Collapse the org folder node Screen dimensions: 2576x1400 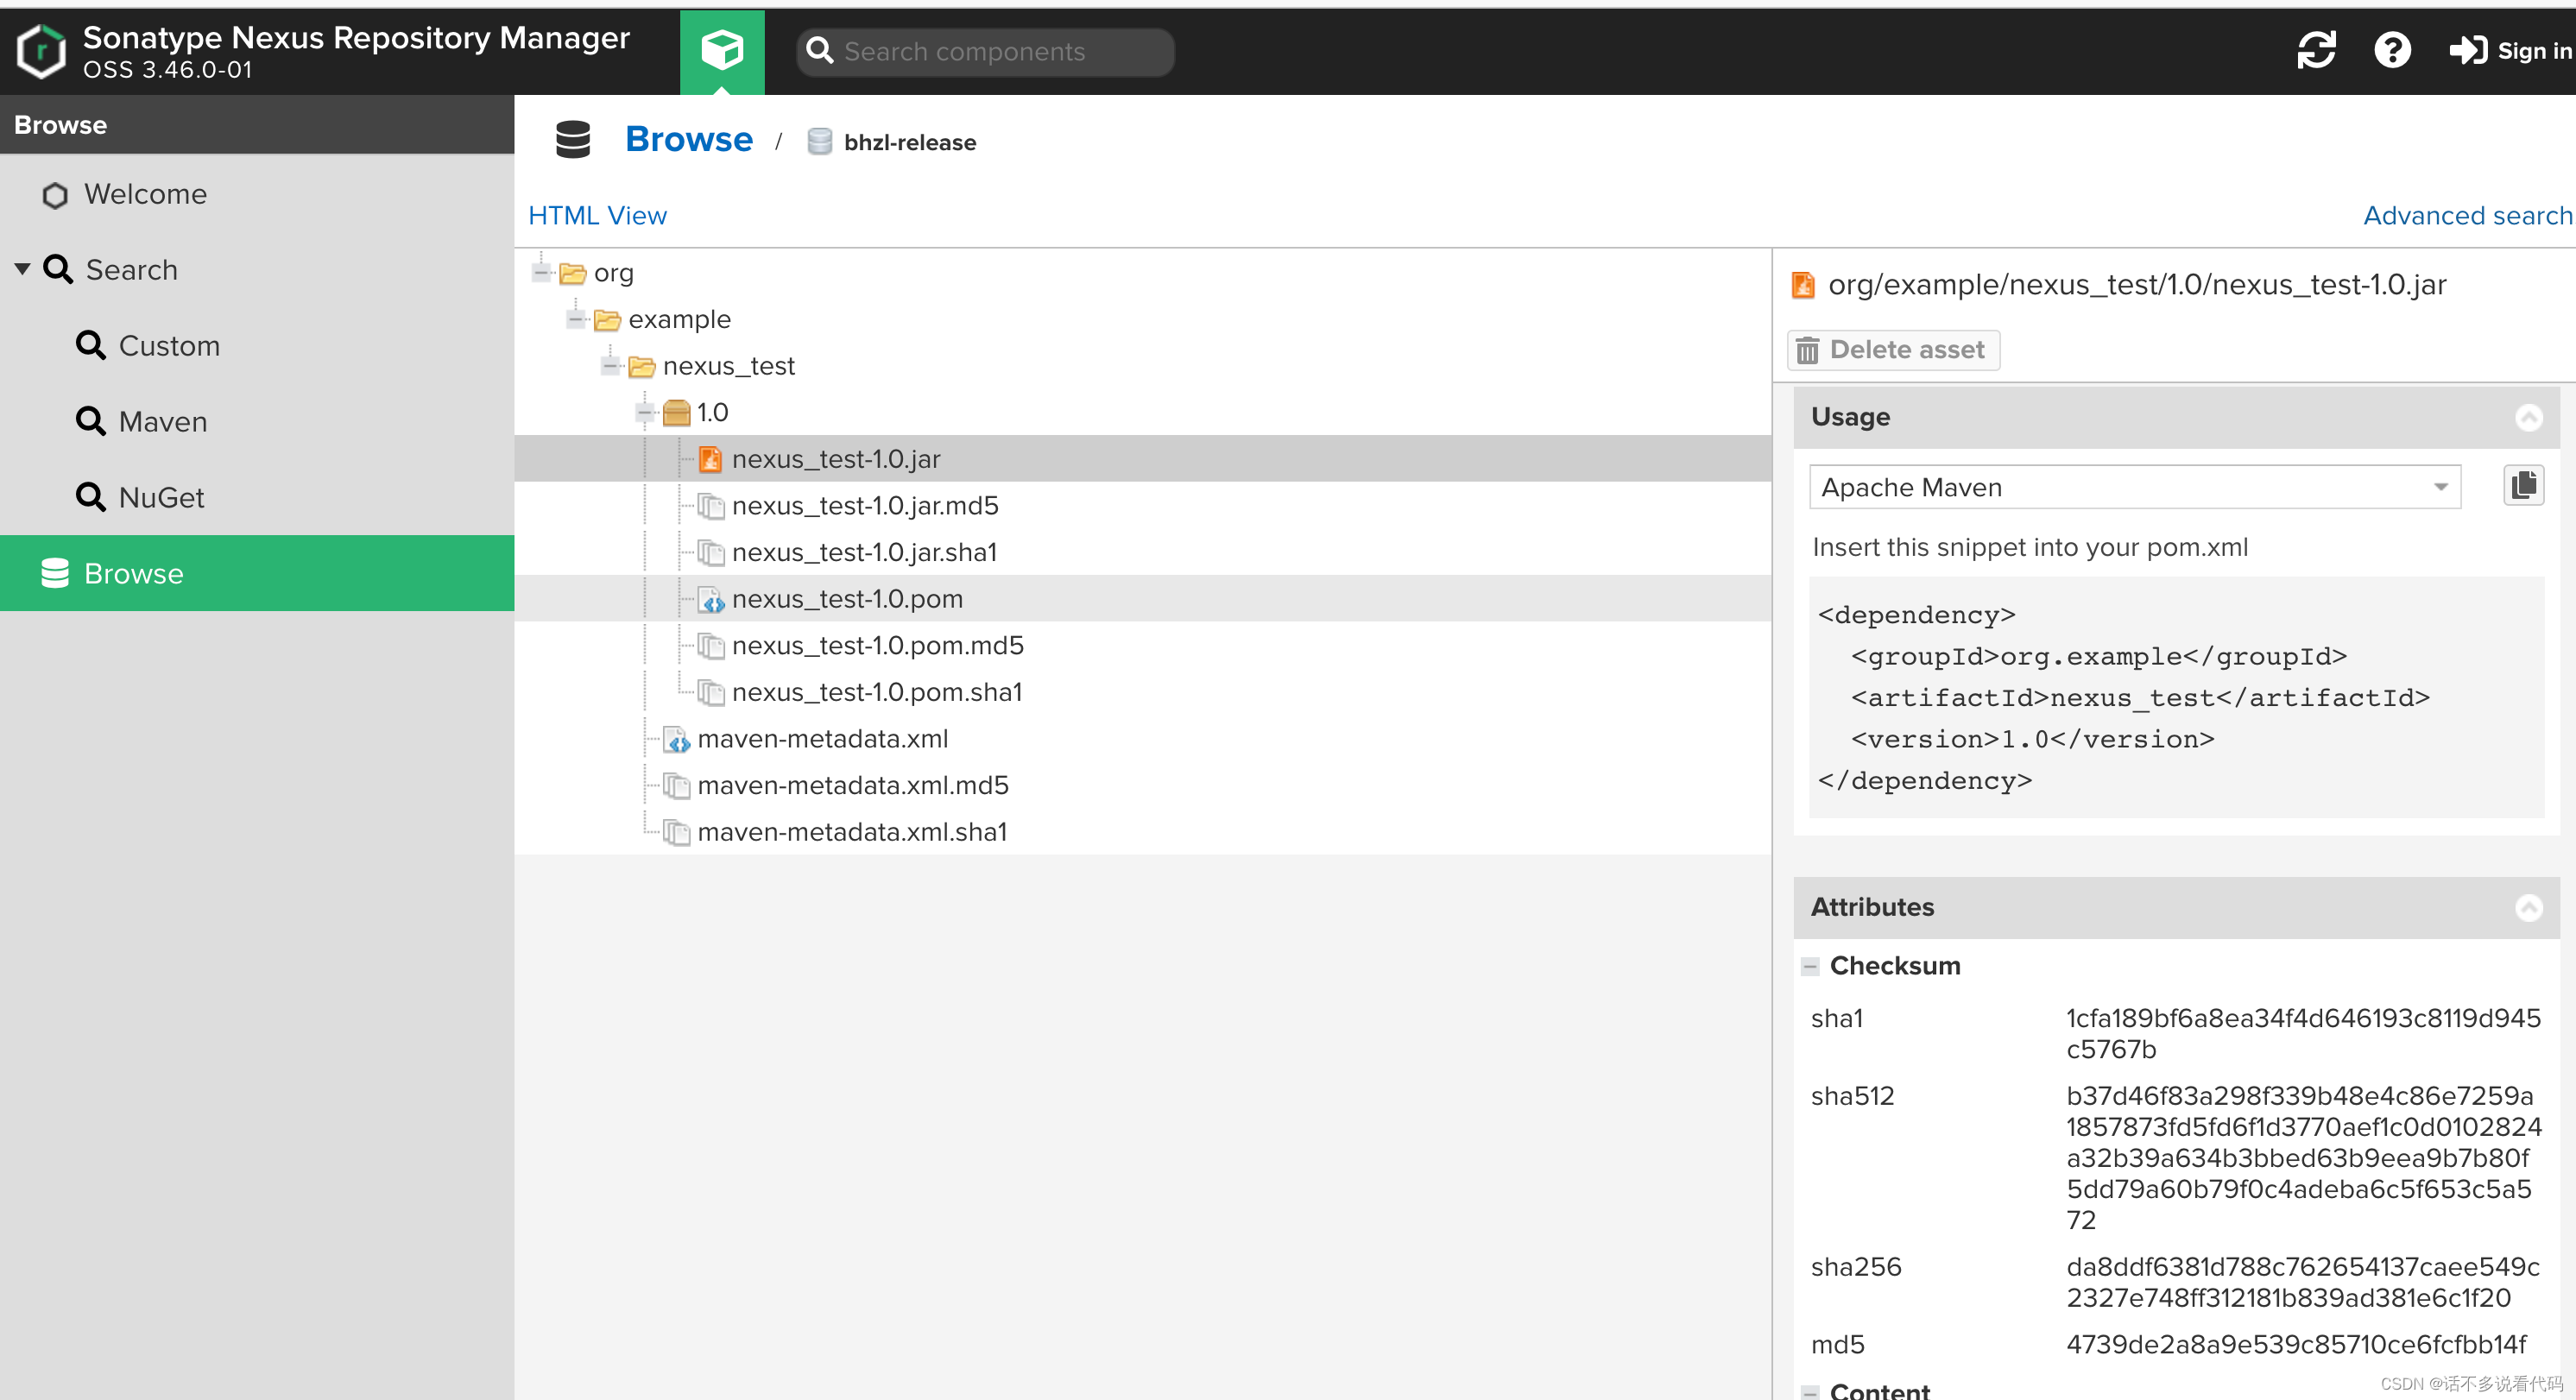[541, 272]
